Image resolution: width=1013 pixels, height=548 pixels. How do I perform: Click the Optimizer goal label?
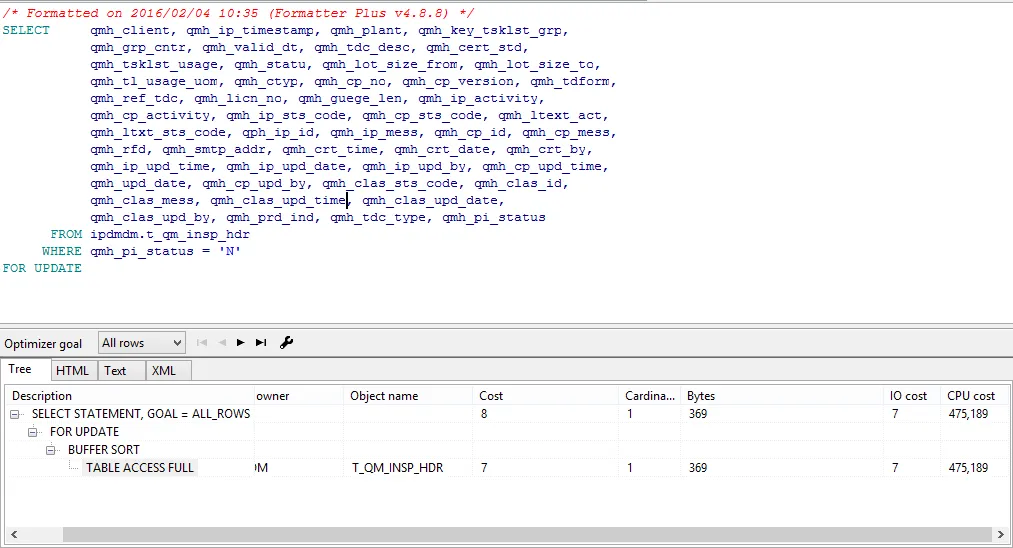click(x=43, y=344)
